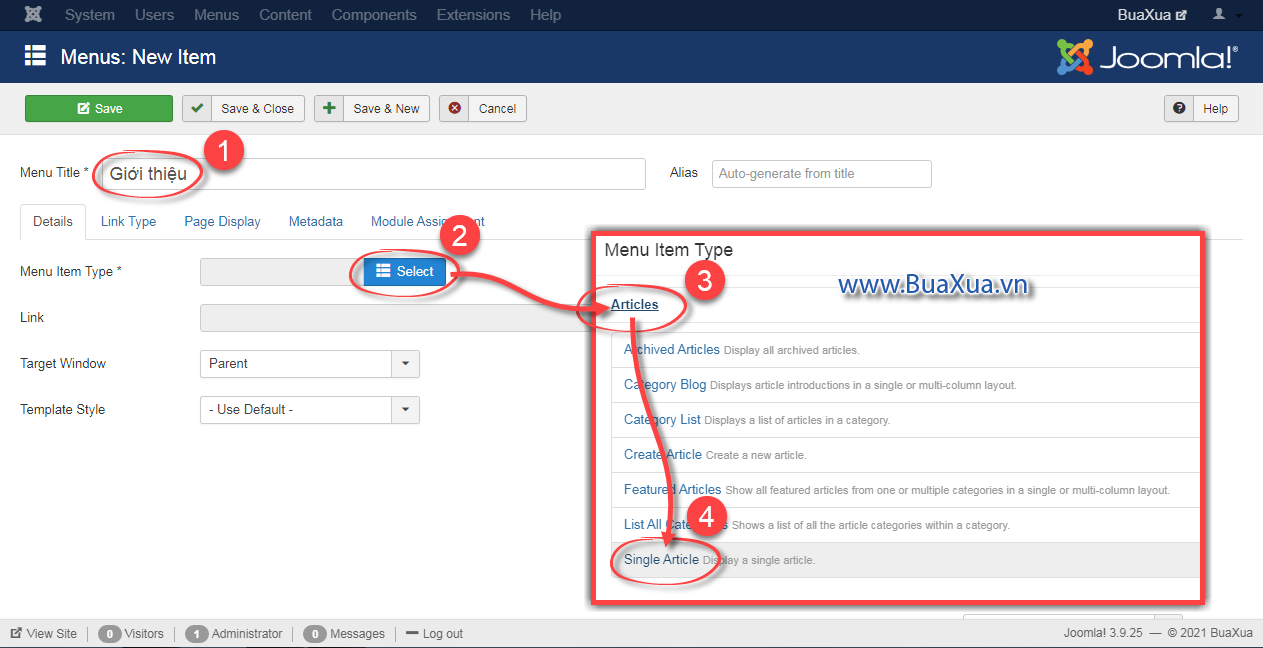Image resolution: width=1263 pixels, height=648 pixels.
Task: Switch to the Details tab
Action: click(x=53, y=222)
